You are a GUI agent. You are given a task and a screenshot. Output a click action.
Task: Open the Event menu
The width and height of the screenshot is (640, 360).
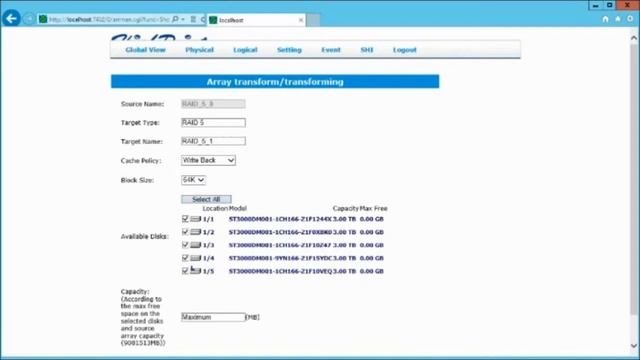point(331,50)
